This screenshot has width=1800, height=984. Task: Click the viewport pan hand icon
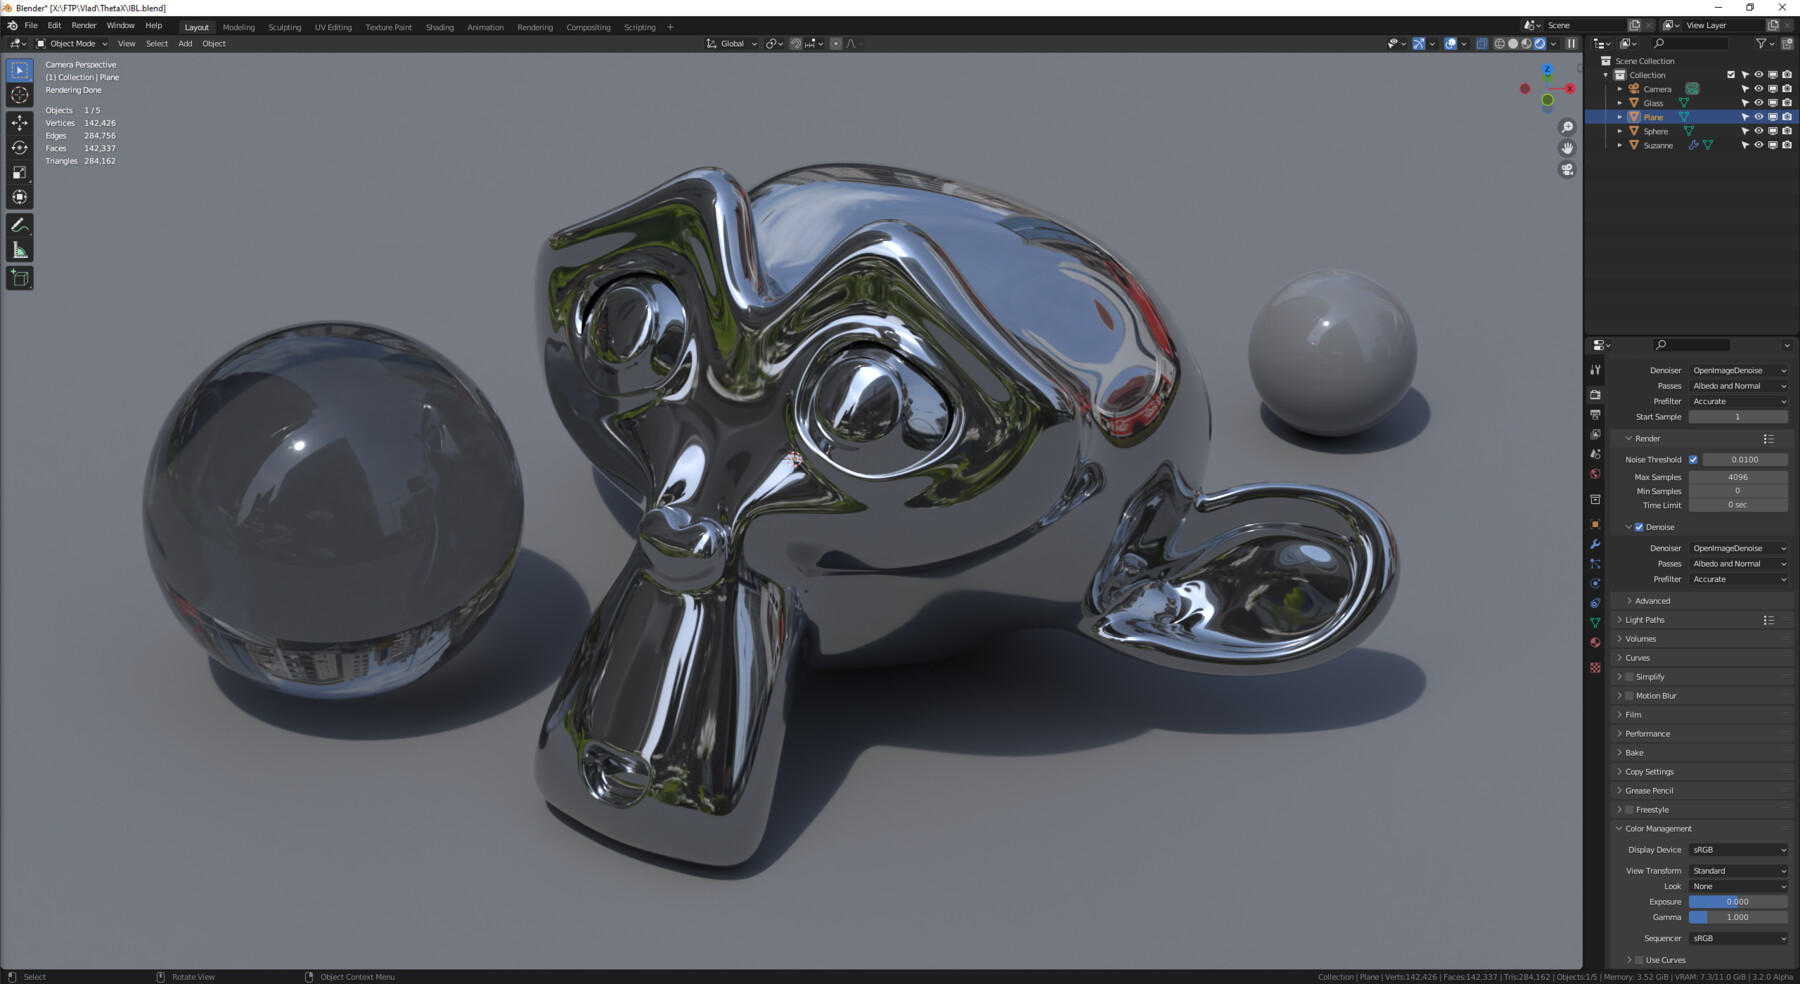(x=1567, y=148)
